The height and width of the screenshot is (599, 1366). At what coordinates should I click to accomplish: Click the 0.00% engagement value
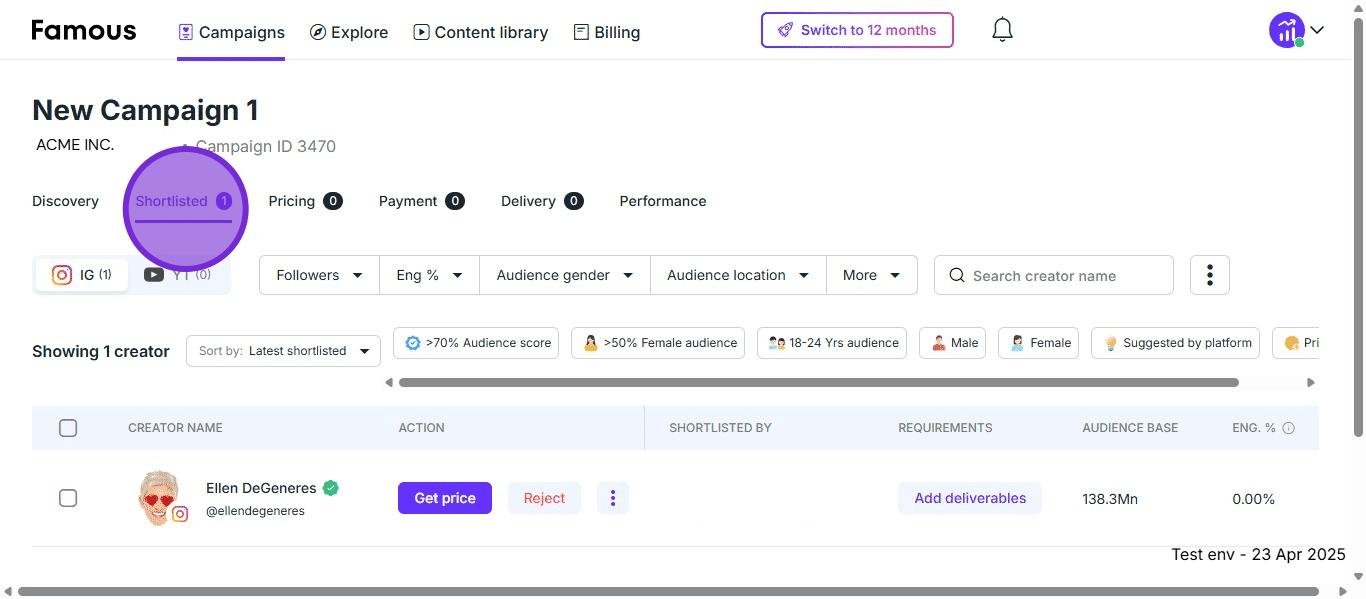tap(1253, 499)
